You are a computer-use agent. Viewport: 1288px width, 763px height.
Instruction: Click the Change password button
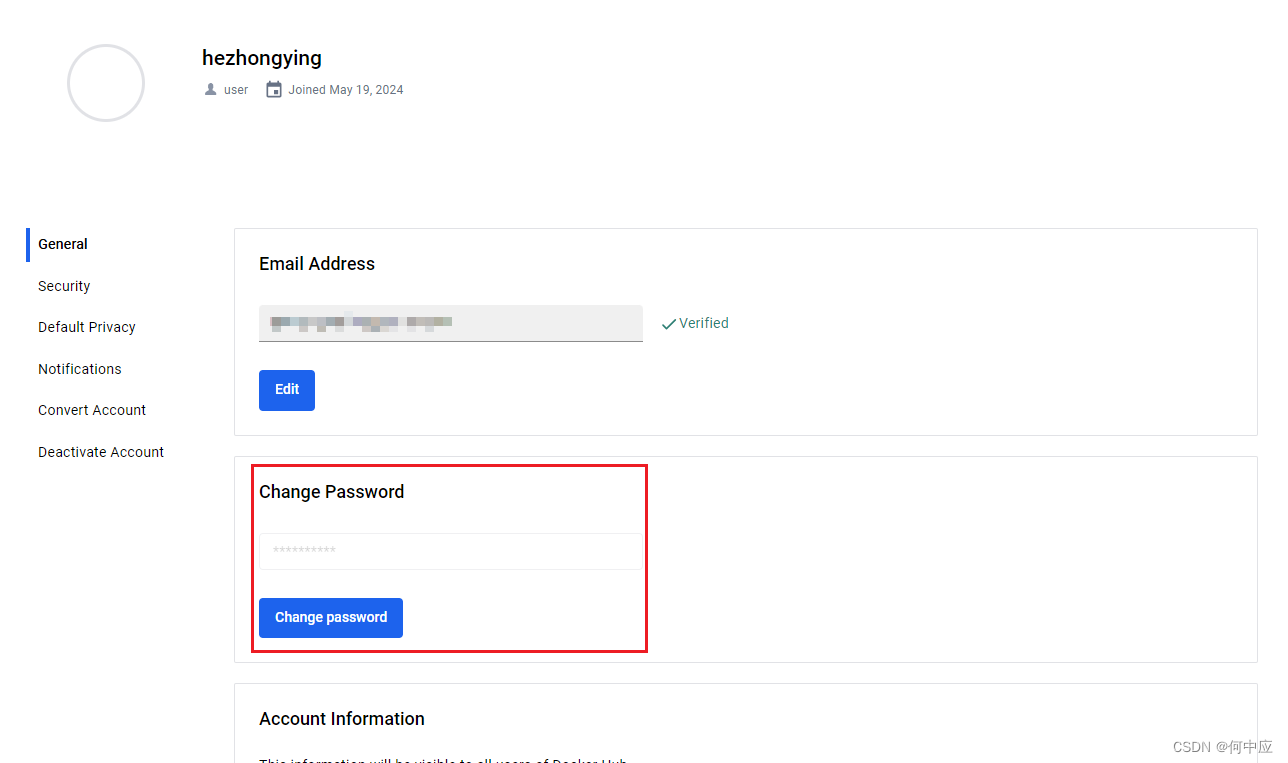point(331,618)
